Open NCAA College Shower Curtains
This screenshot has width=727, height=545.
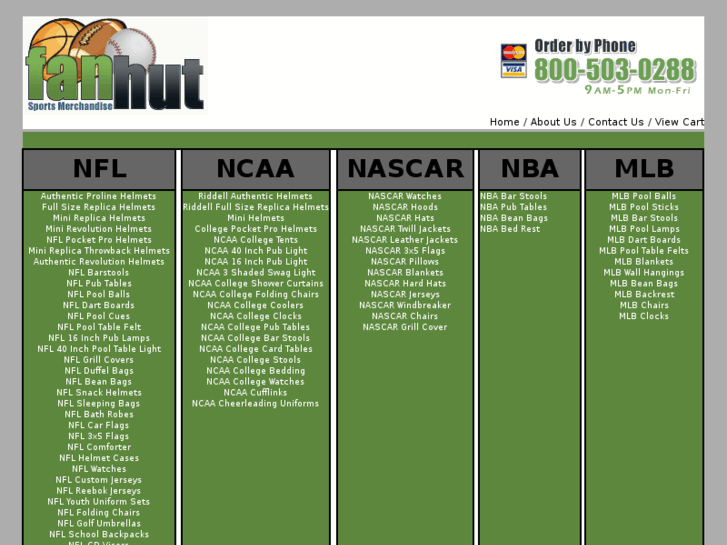(255, 283)
